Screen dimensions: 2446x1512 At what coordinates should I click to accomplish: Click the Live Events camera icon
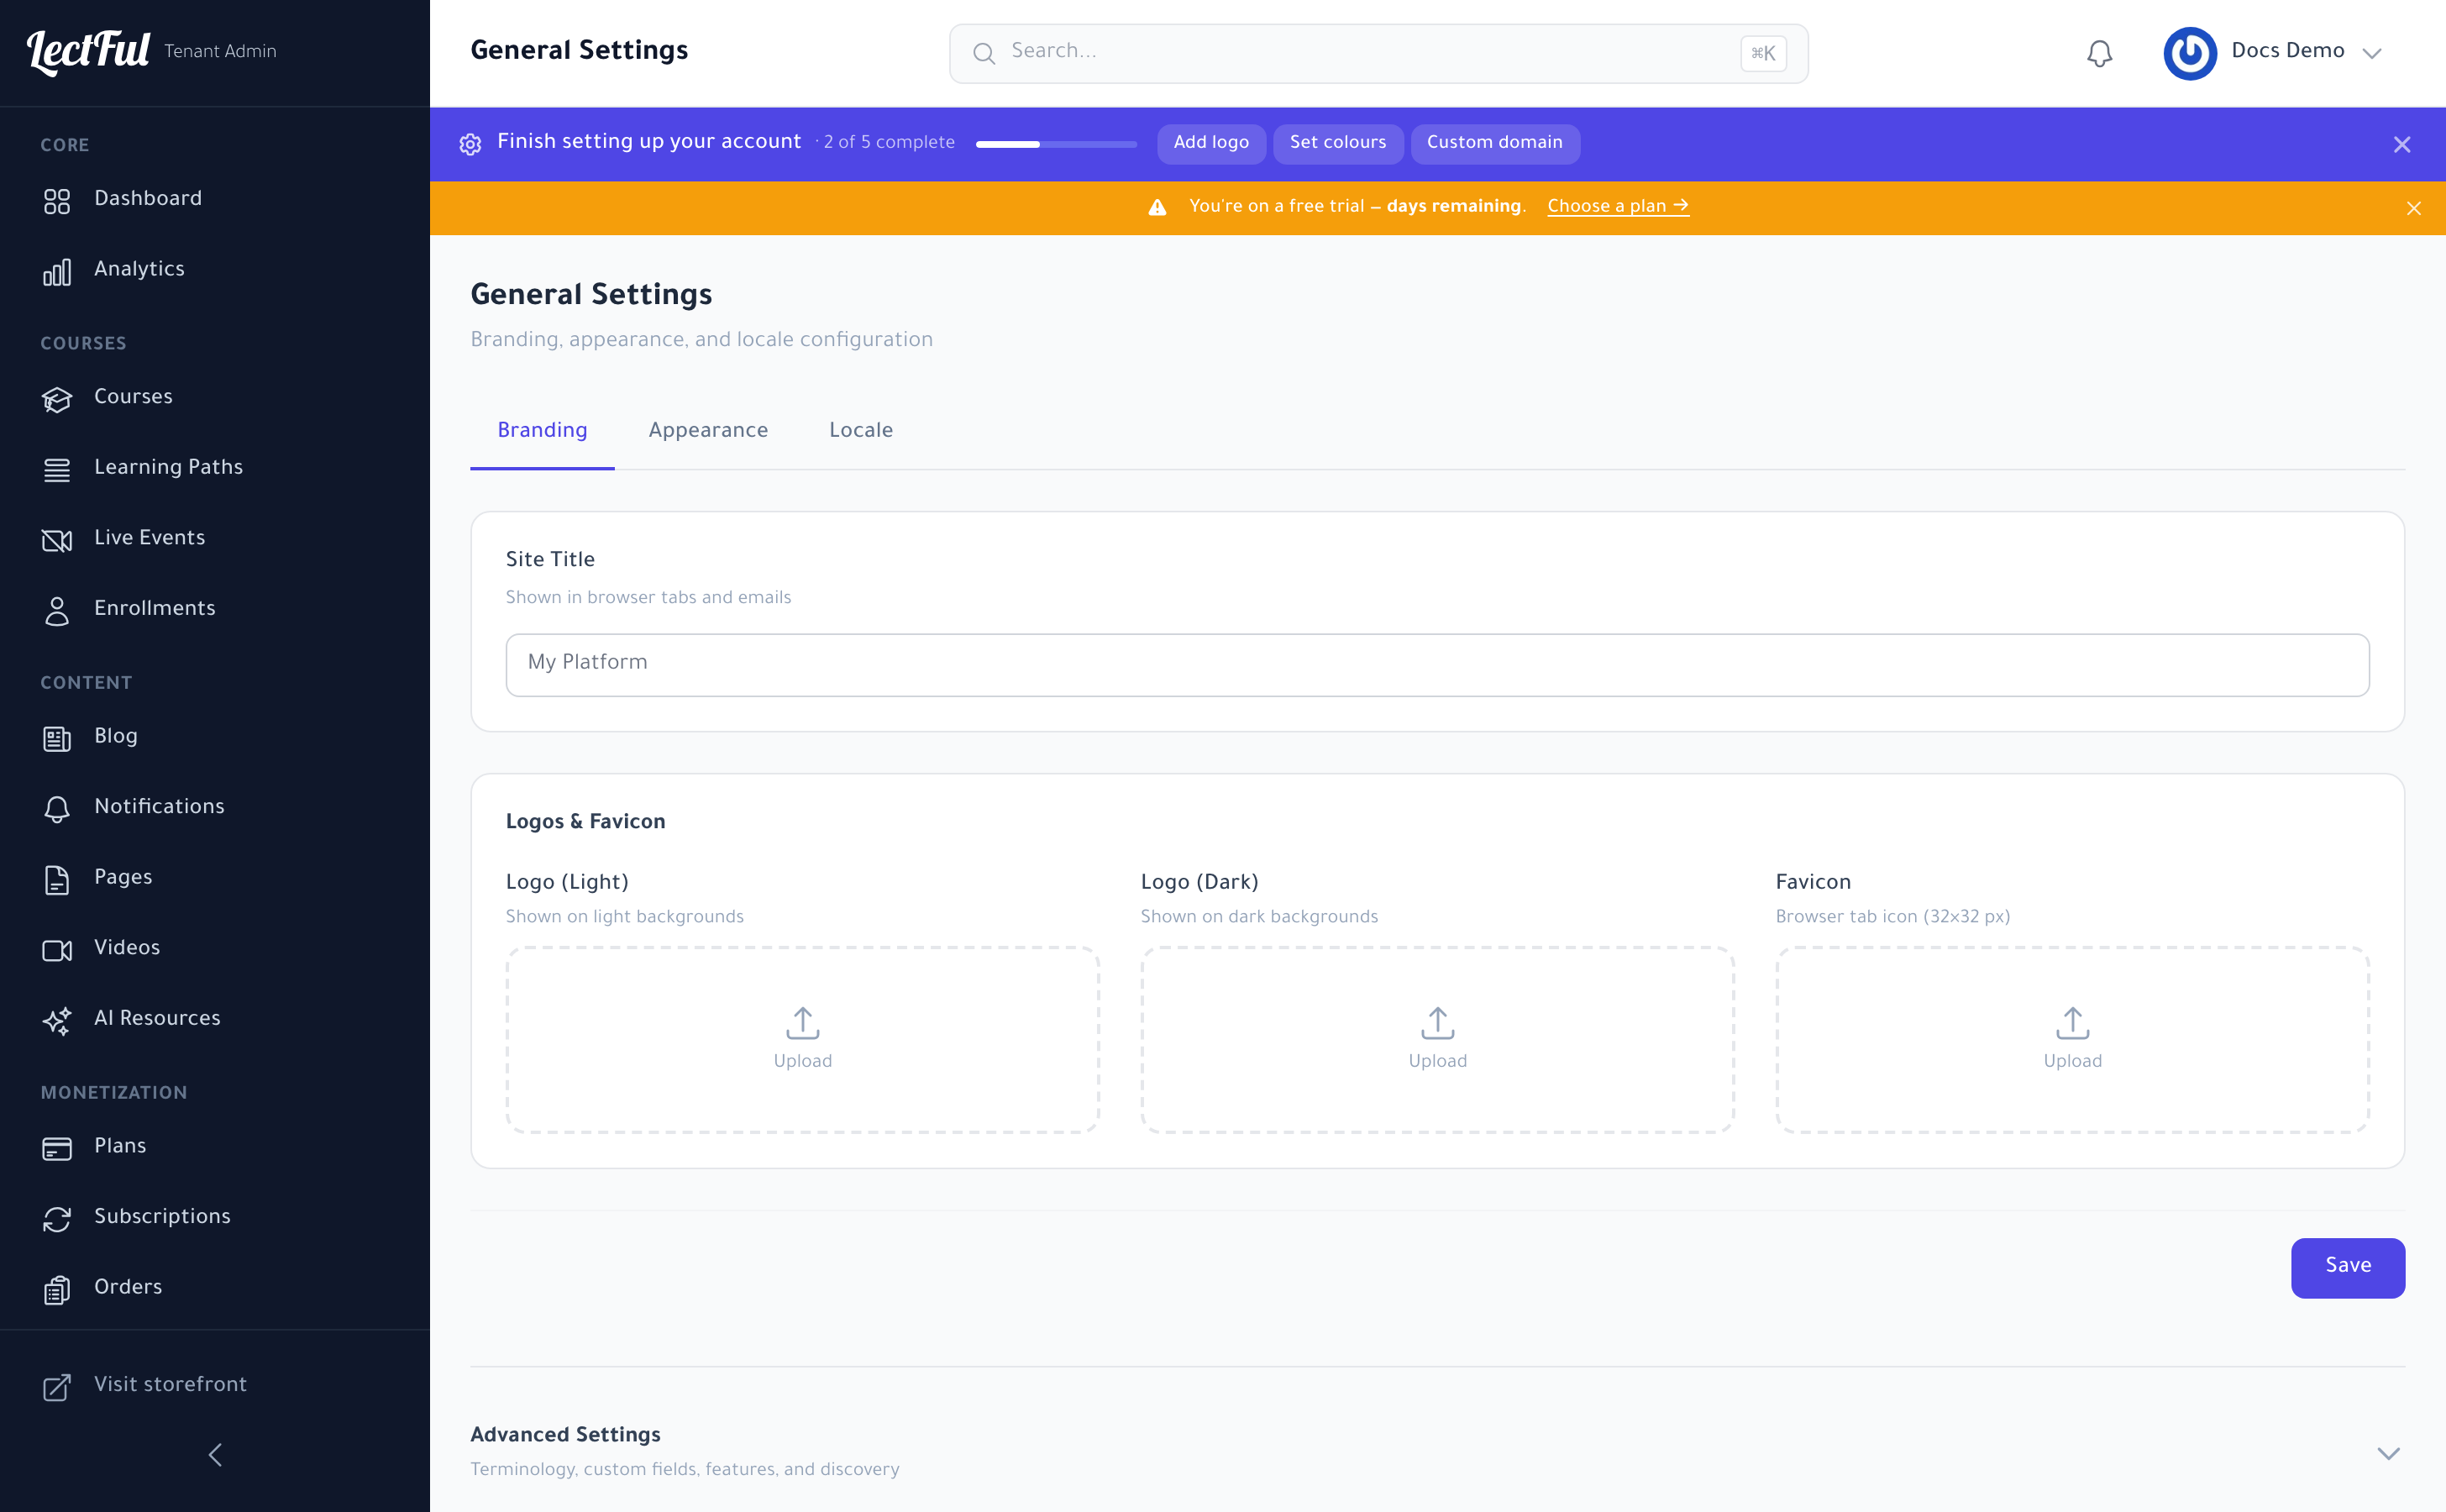pos(57,540)
